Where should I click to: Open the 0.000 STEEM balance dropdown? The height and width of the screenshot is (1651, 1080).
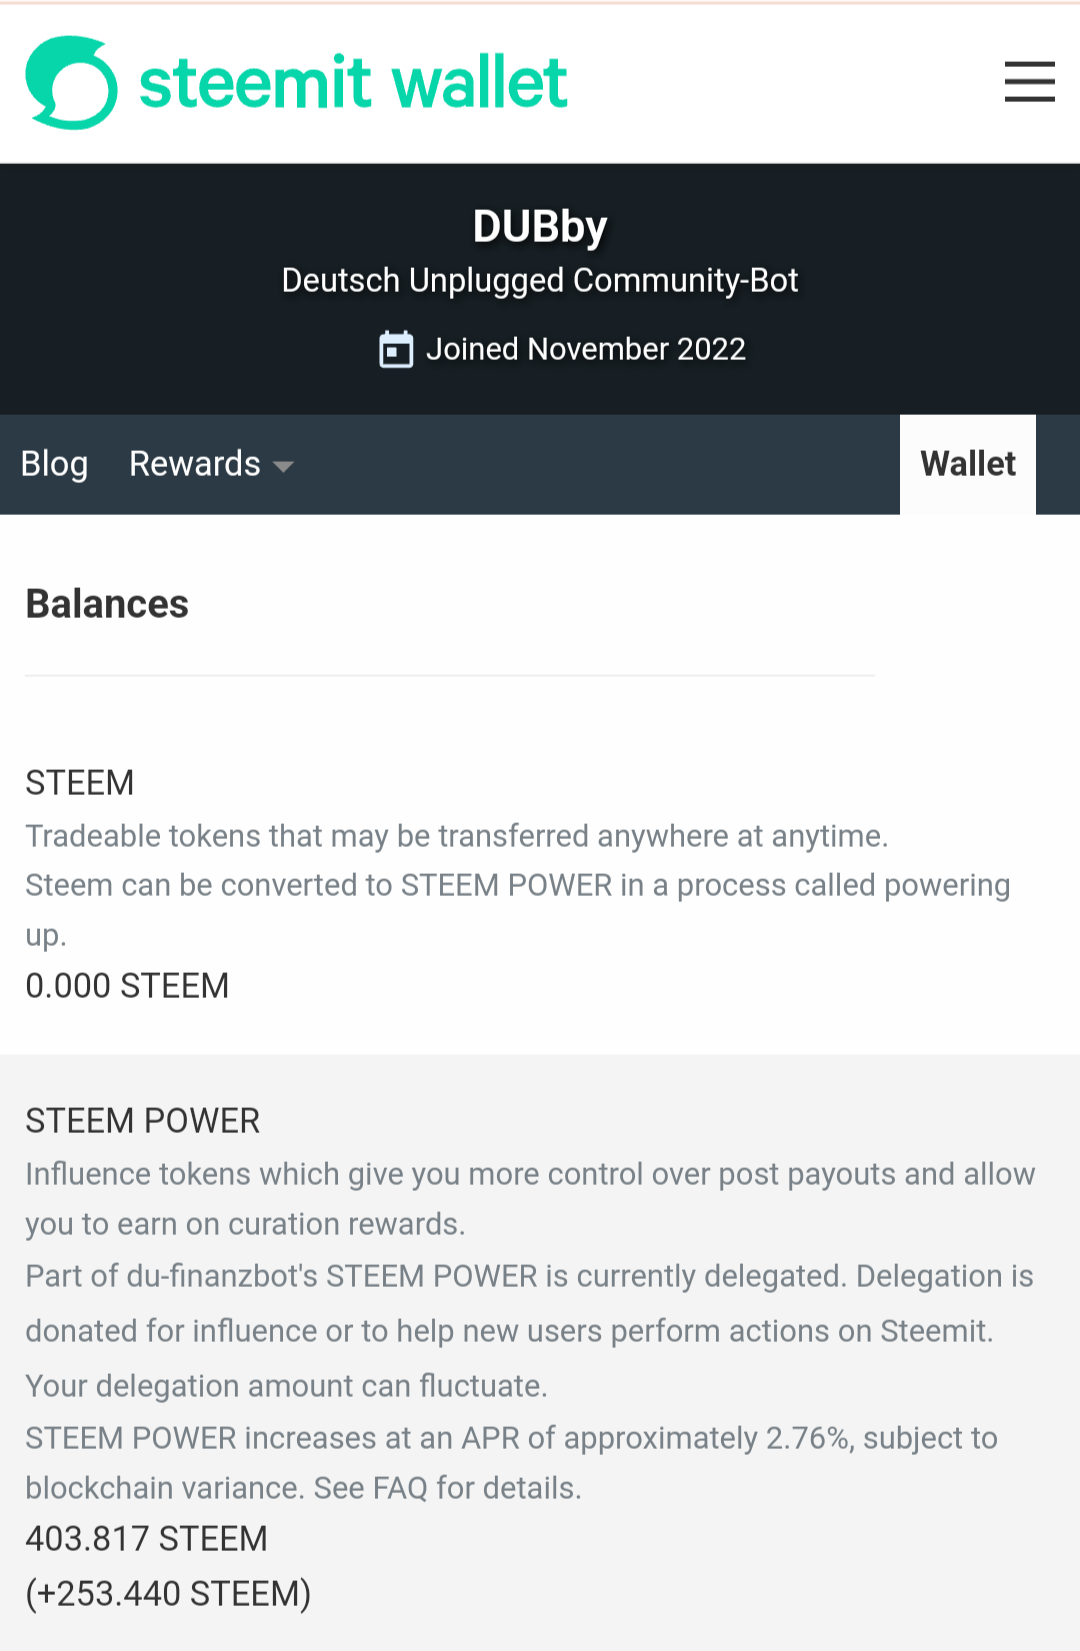click(x=127, y=986)
